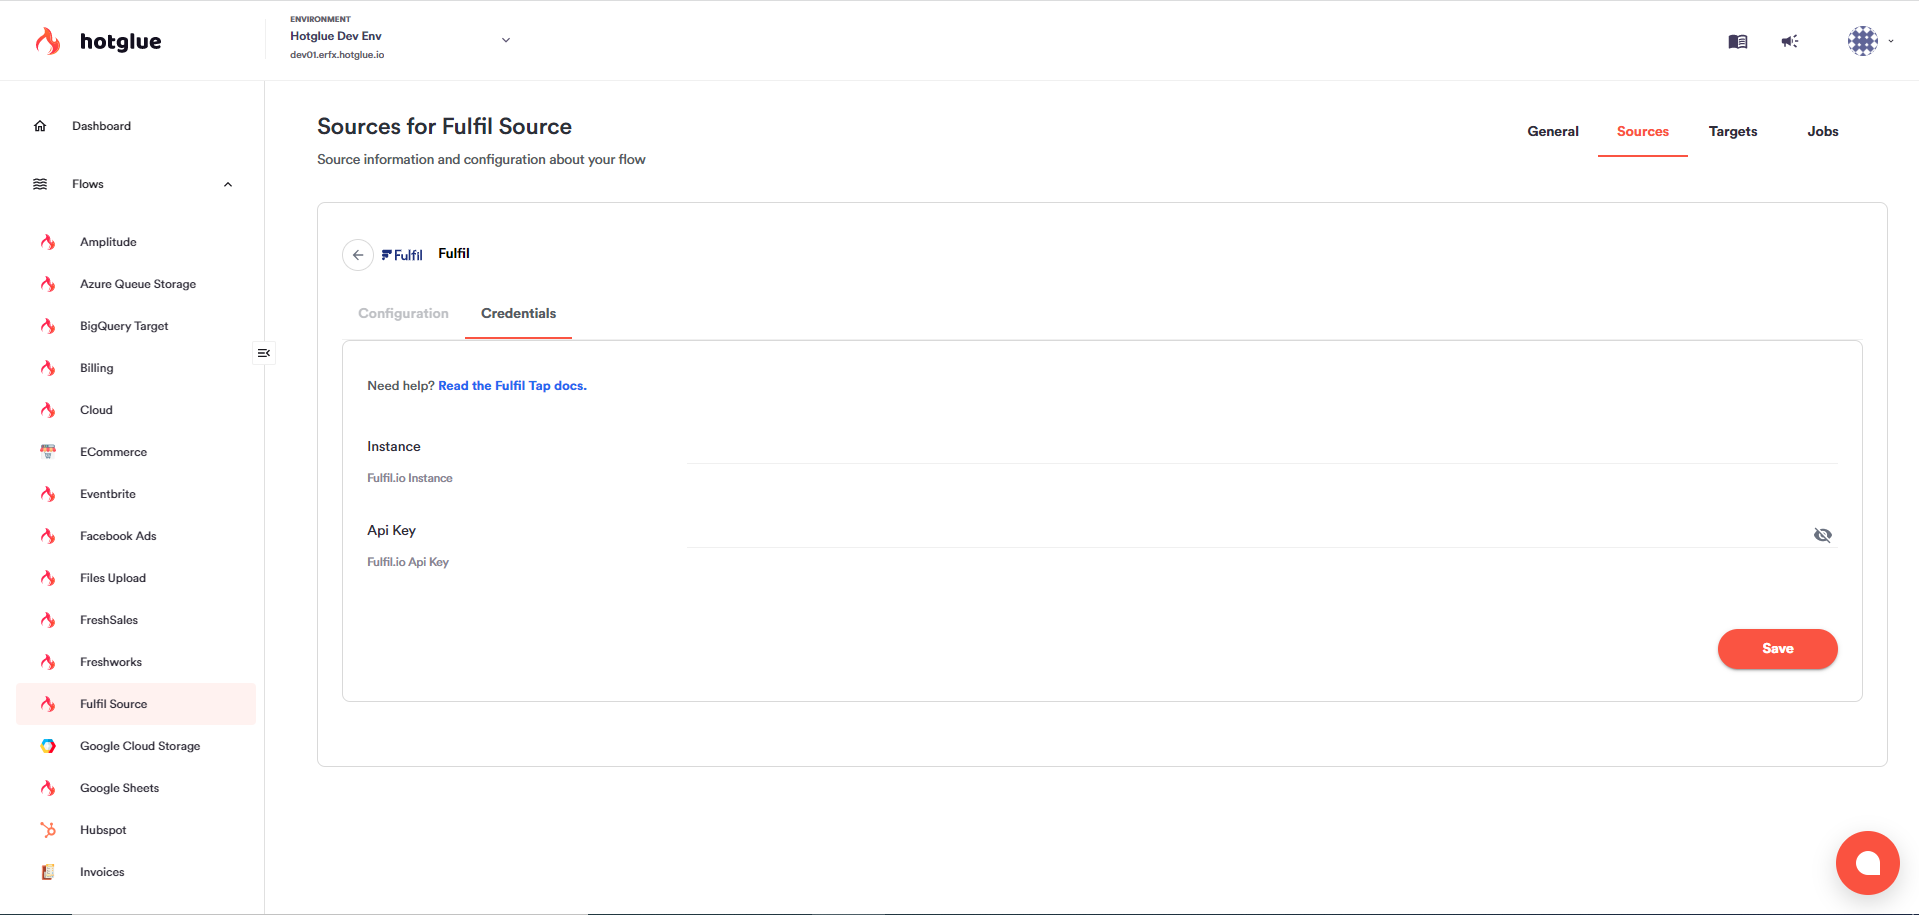Switch to the Sources tab
Viewport: 1919px width, 915px height.
[x=1643, y=132]
